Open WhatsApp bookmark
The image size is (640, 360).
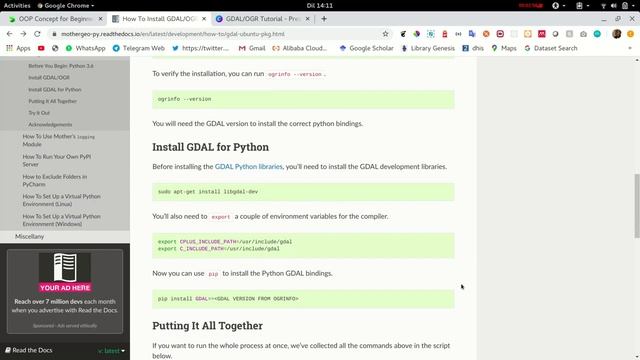pos(85,48)
